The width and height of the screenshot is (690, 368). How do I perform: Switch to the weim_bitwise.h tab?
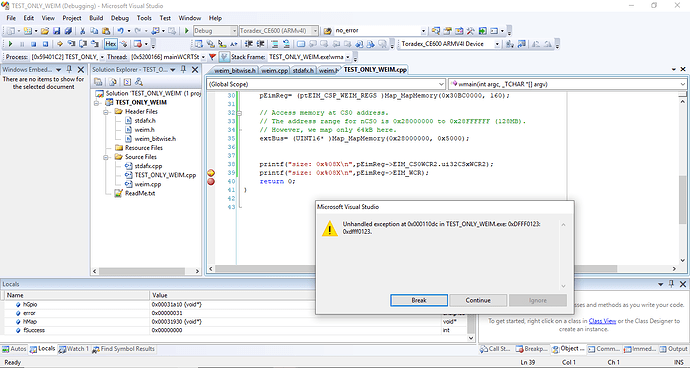(235, 70)
